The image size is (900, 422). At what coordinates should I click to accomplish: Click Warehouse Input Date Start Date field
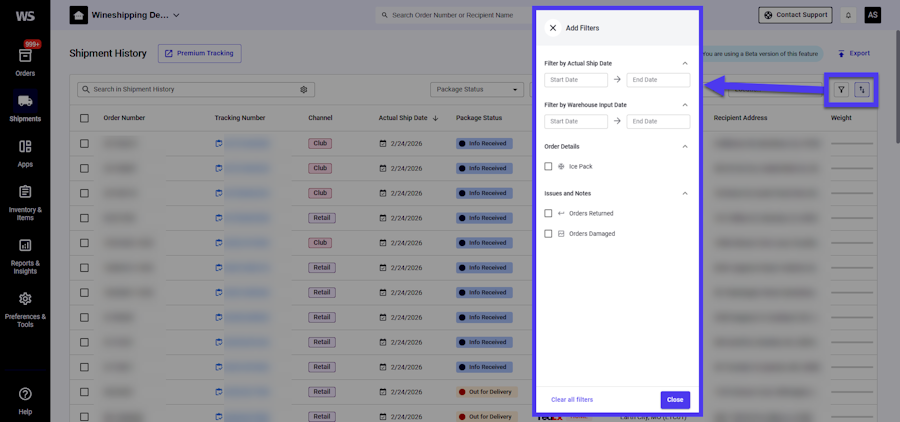[x=576, y=122]
